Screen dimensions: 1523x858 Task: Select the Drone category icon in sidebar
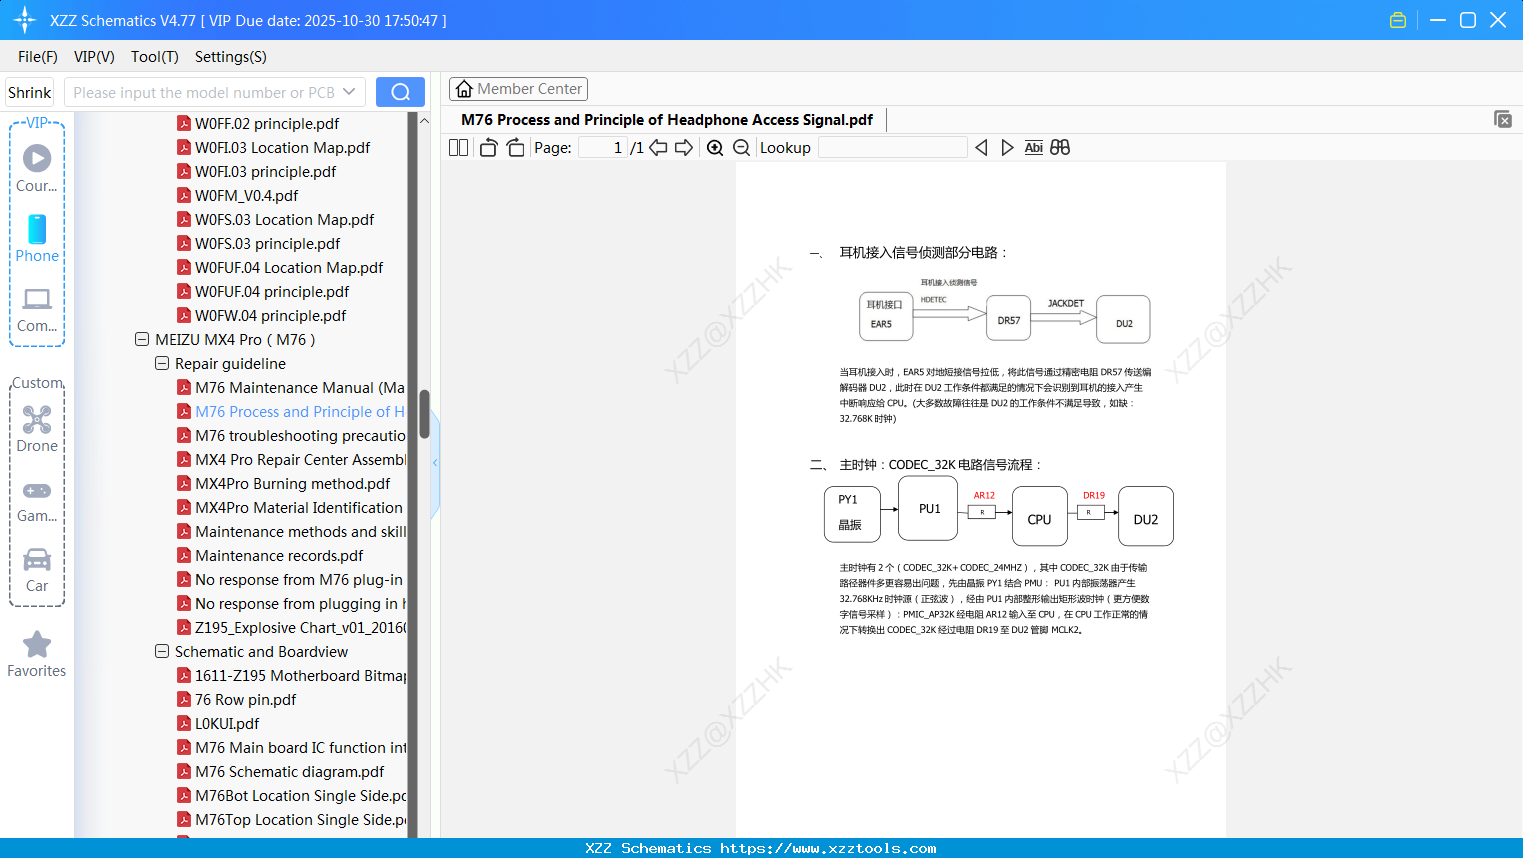coord(36,419)
